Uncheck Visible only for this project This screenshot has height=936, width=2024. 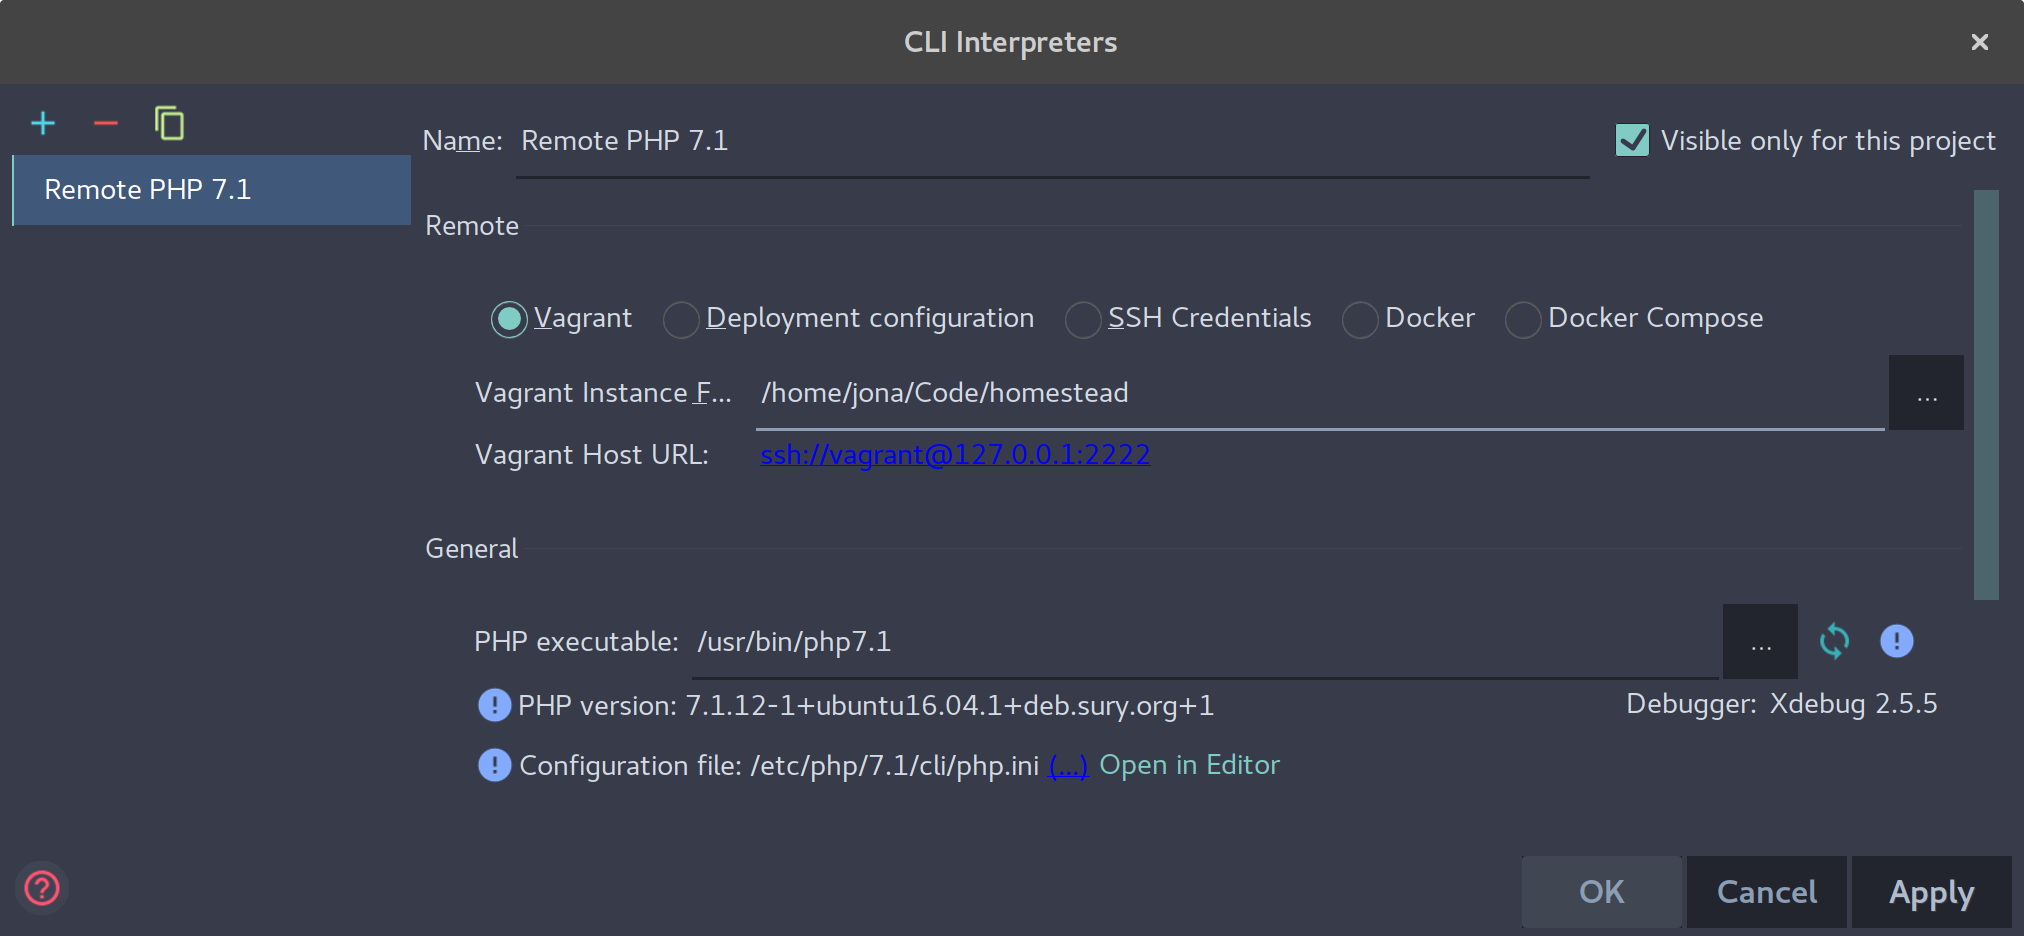click(x=1630, y=140)
